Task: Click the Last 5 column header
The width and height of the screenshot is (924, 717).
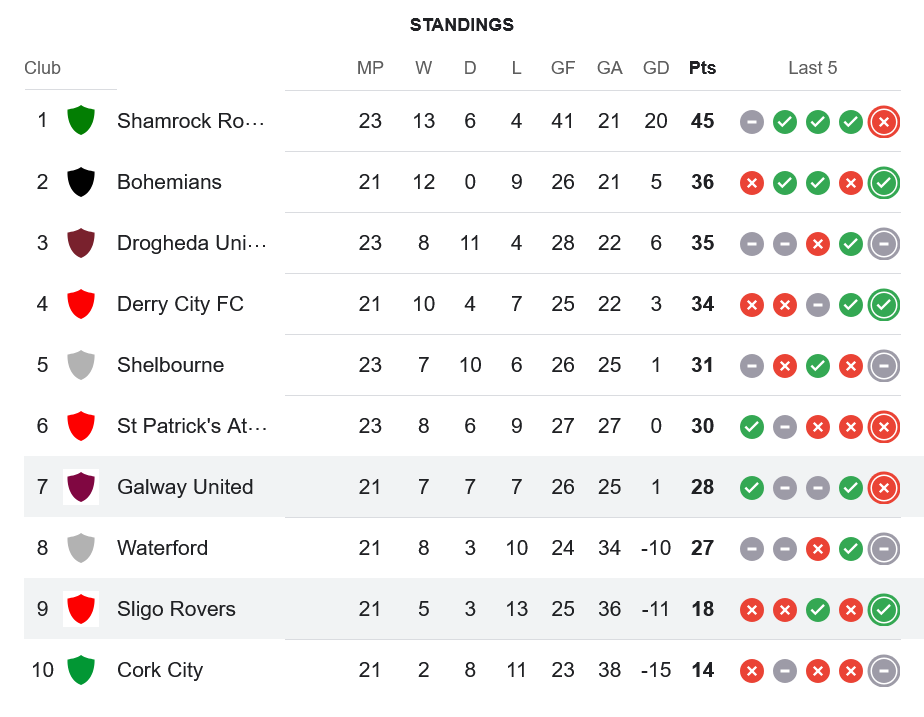Action: point(812,68)
